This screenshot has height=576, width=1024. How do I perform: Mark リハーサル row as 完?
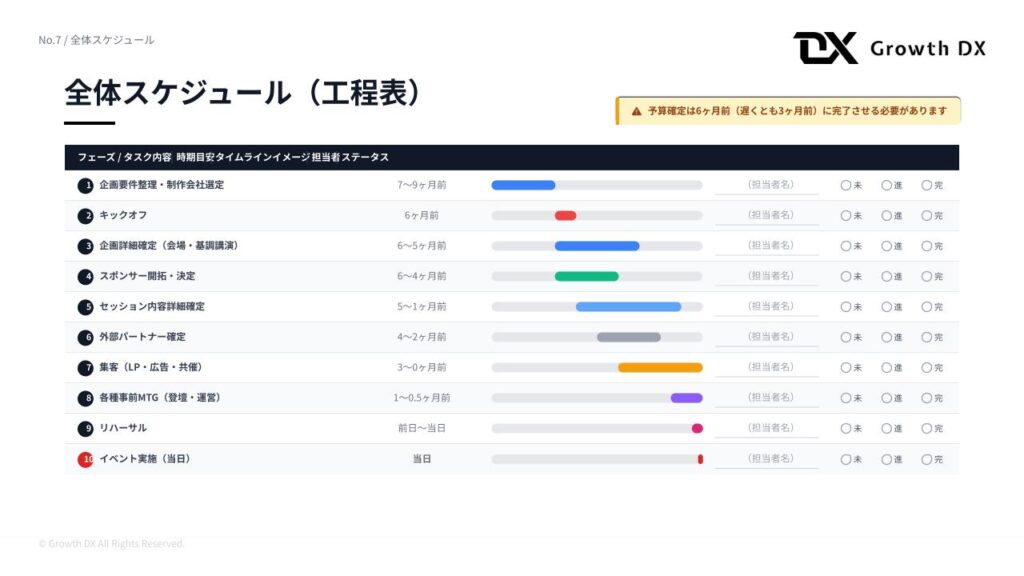coord(926,428)
